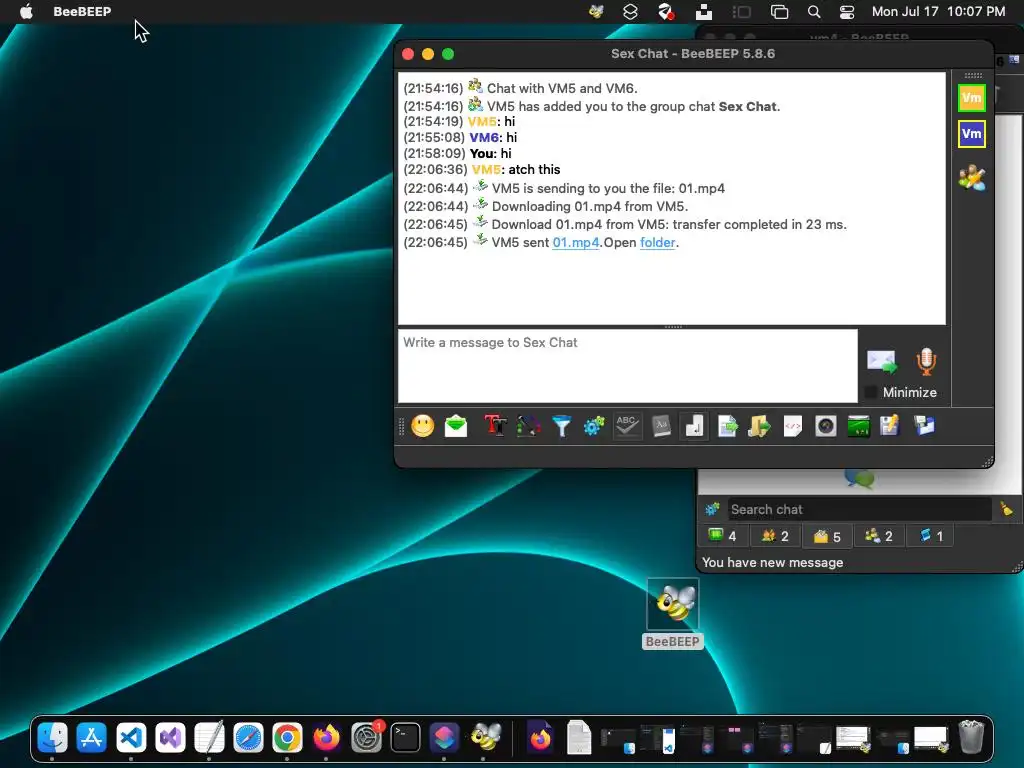The width and height of the screenshot is (1024, 768).
Task: Toggle ABC spell checking button
Action: 627,426
